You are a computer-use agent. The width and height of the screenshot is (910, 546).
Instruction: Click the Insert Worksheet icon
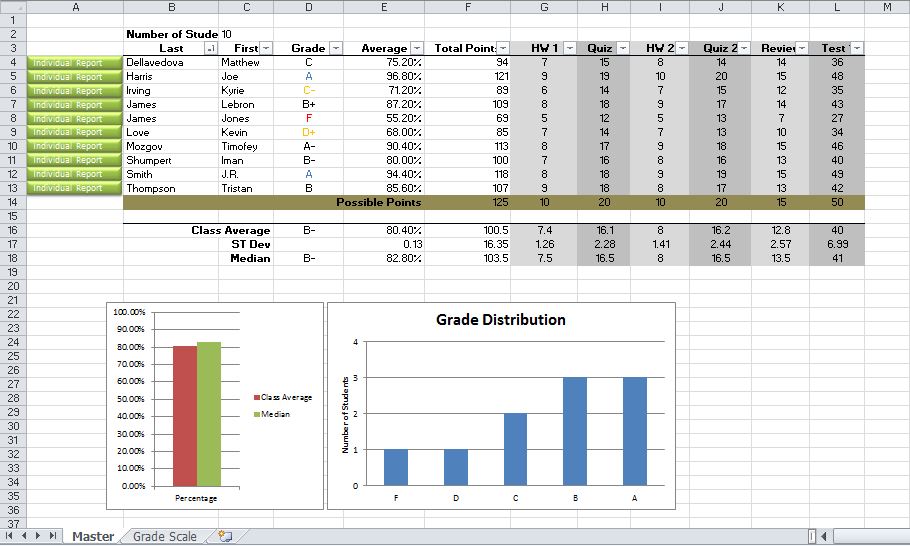tap(225, 537)
